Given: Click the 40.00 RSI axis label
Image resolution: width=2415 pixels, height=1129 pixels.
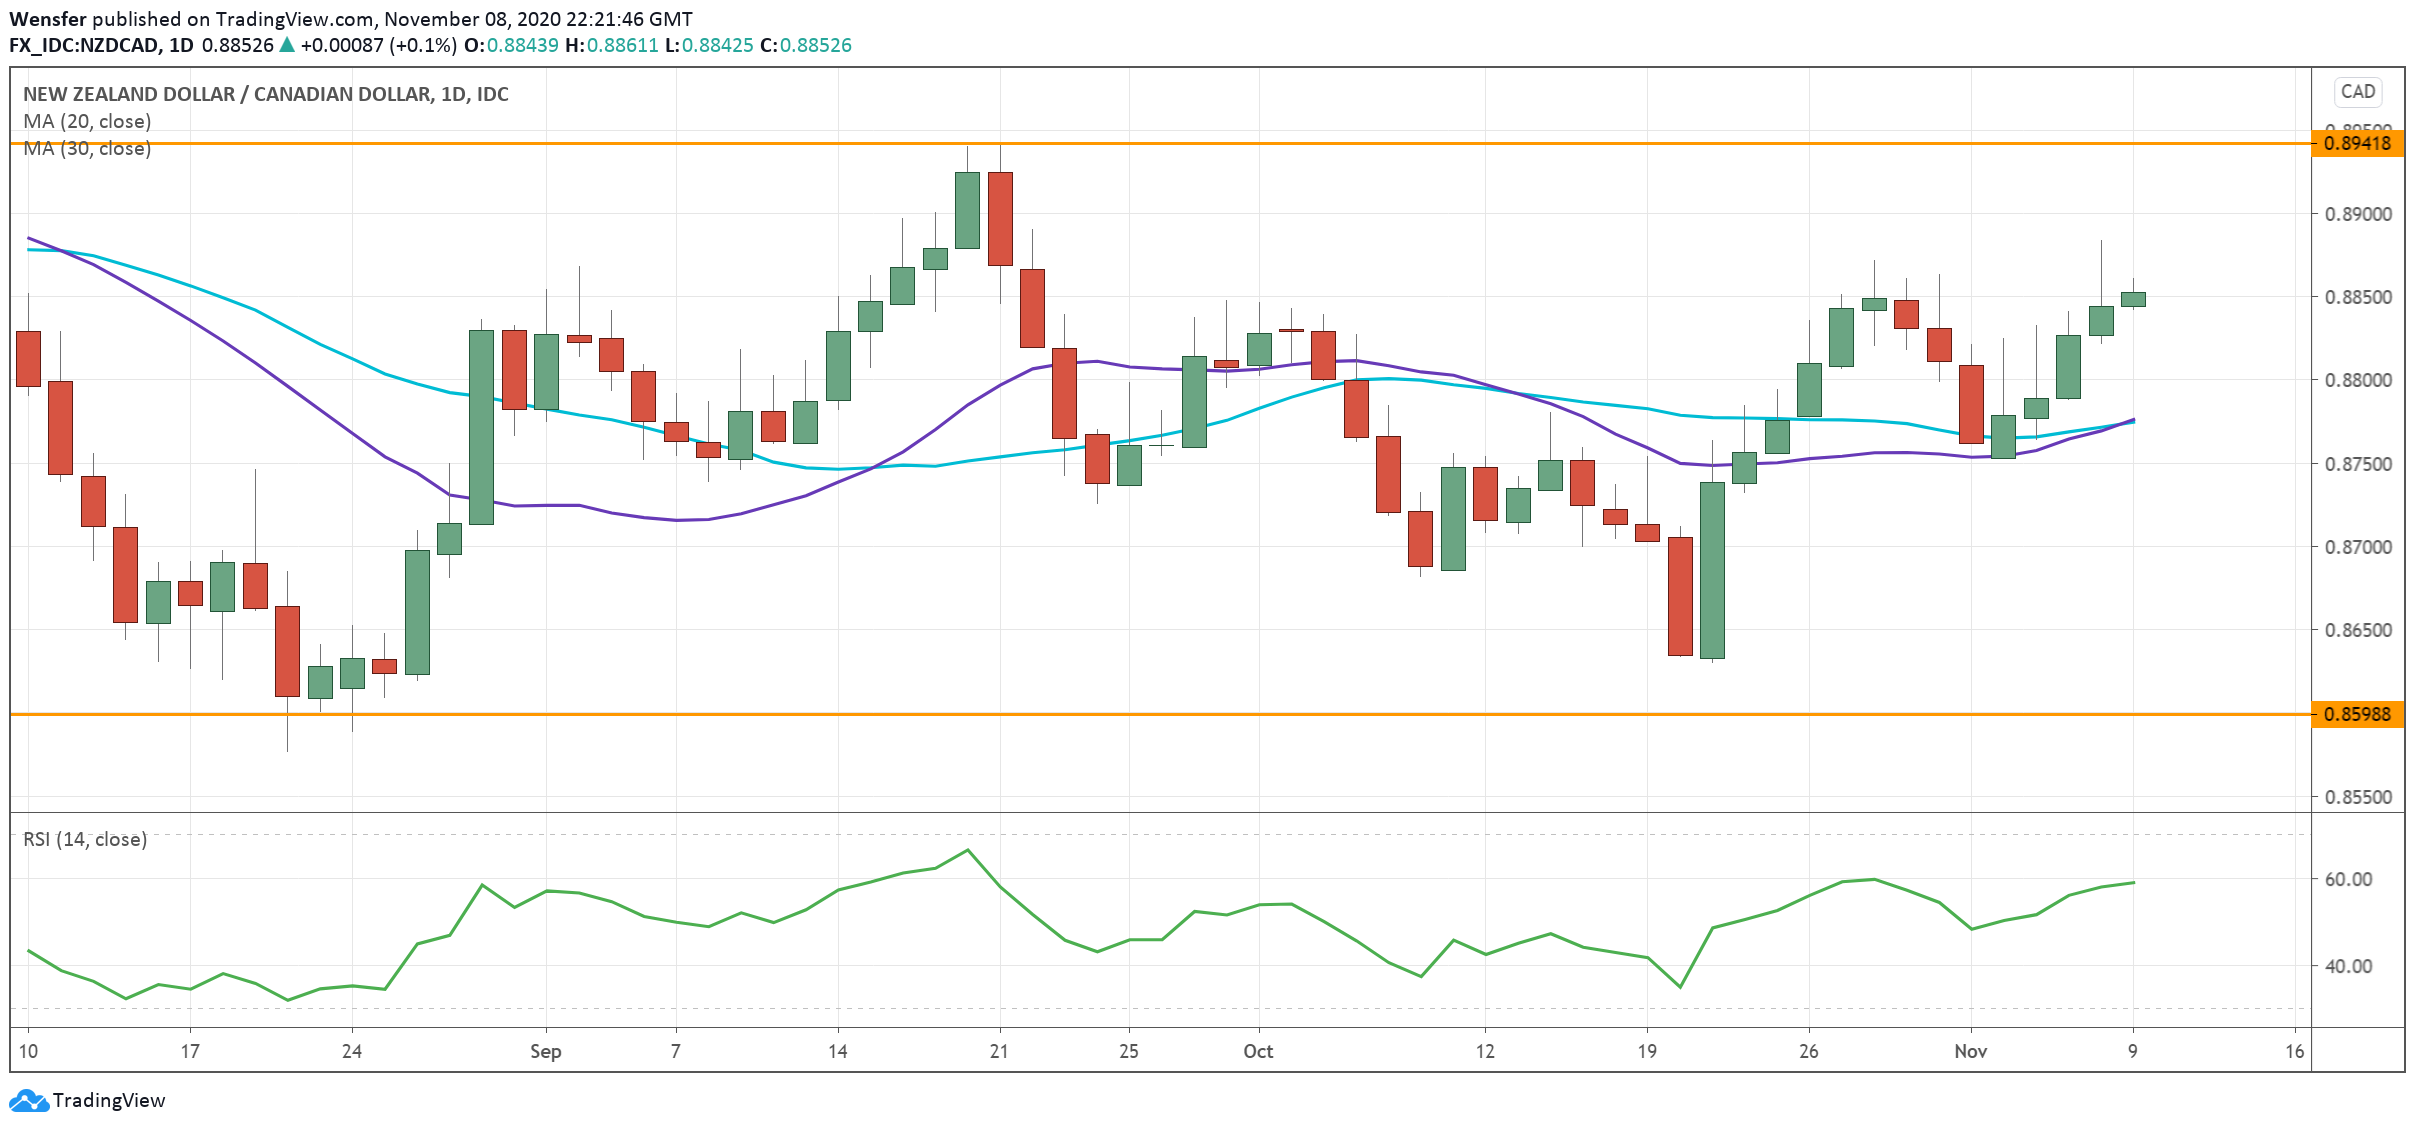Looking at the screenshot, I should pos(2348,966).
